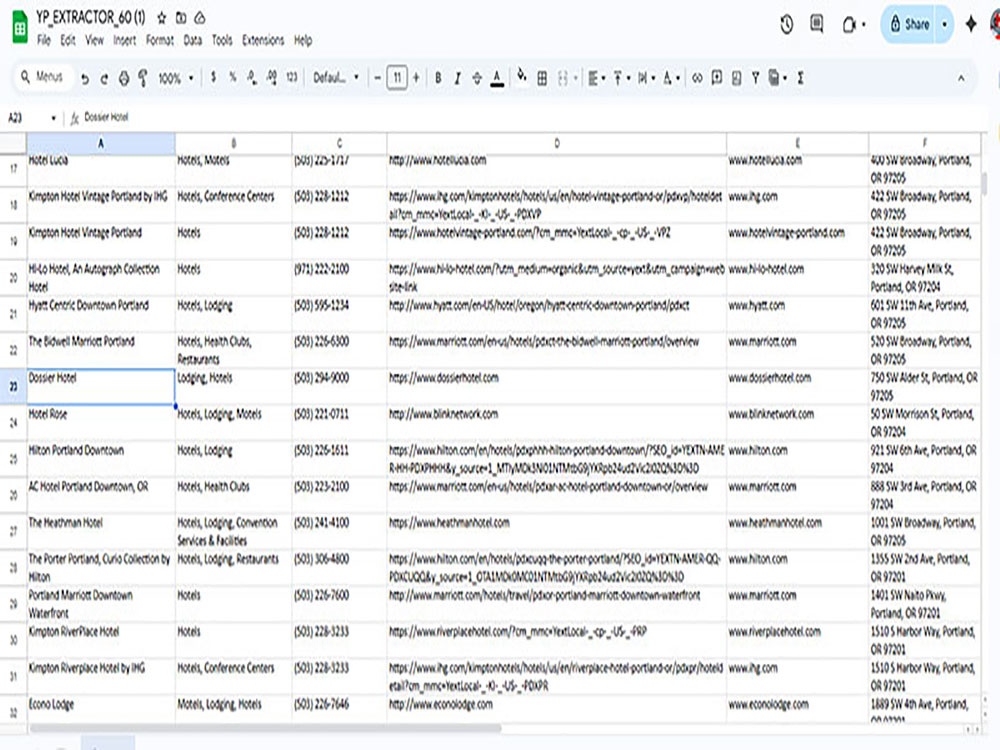Open the zoom 100% dropdown

point(175,78)
